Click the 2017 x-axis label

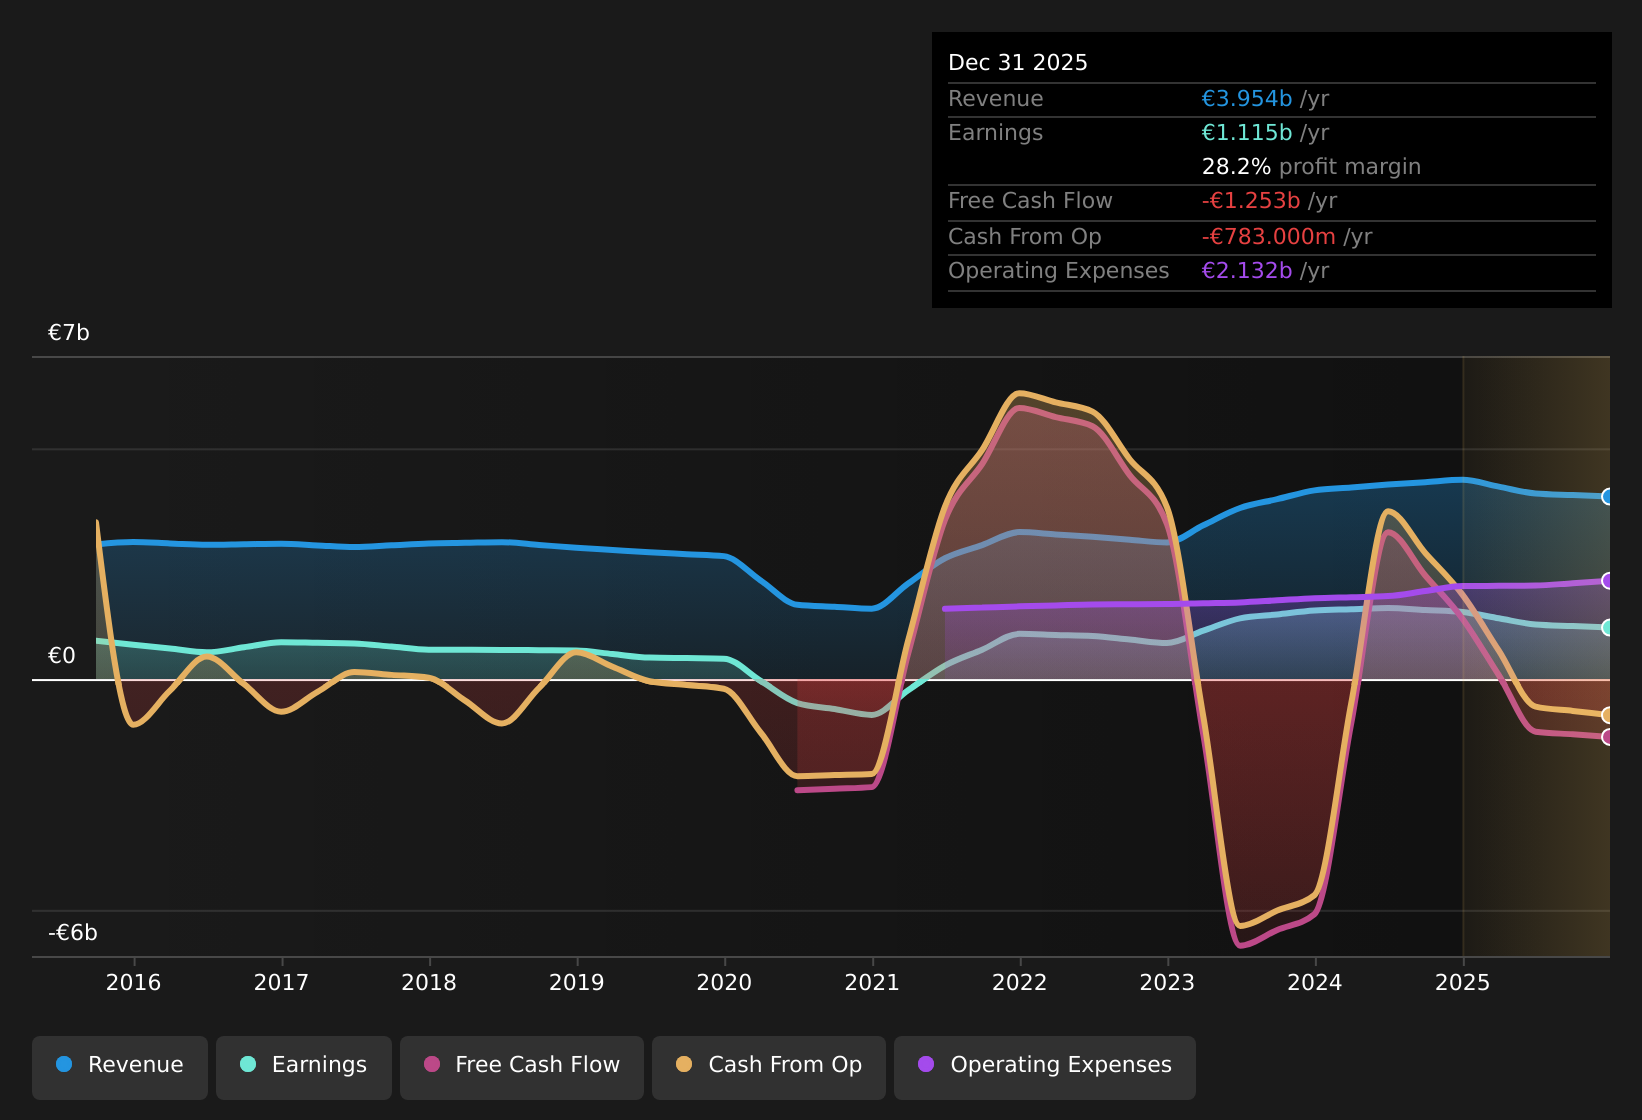click(x=282, y=983)
